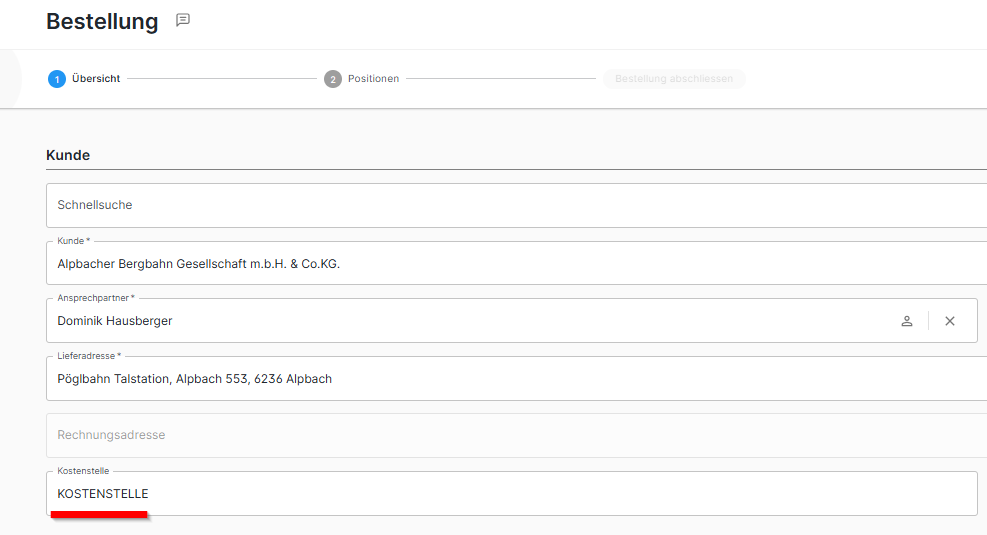
Task: Click into the empty Rechnungsadresse field
Action: [x=500, y=435]
